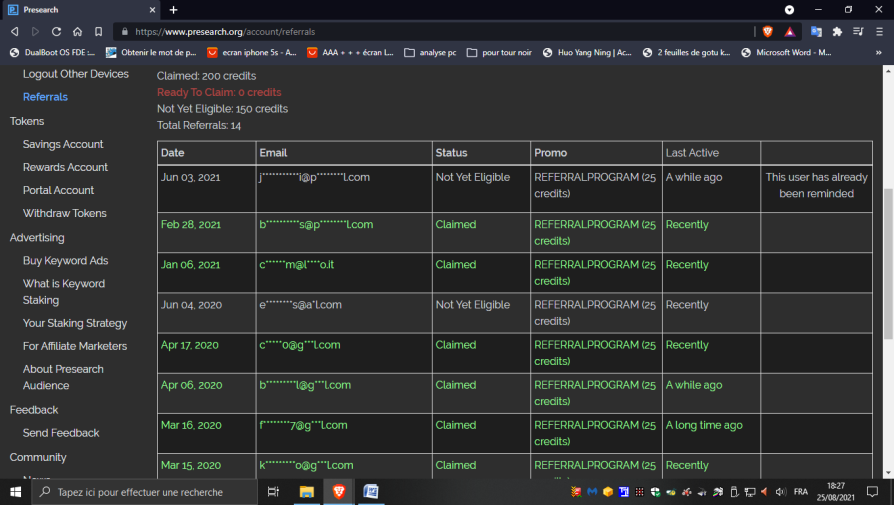
Task: Click the address bar URL
Action: [x=225, y=32]
